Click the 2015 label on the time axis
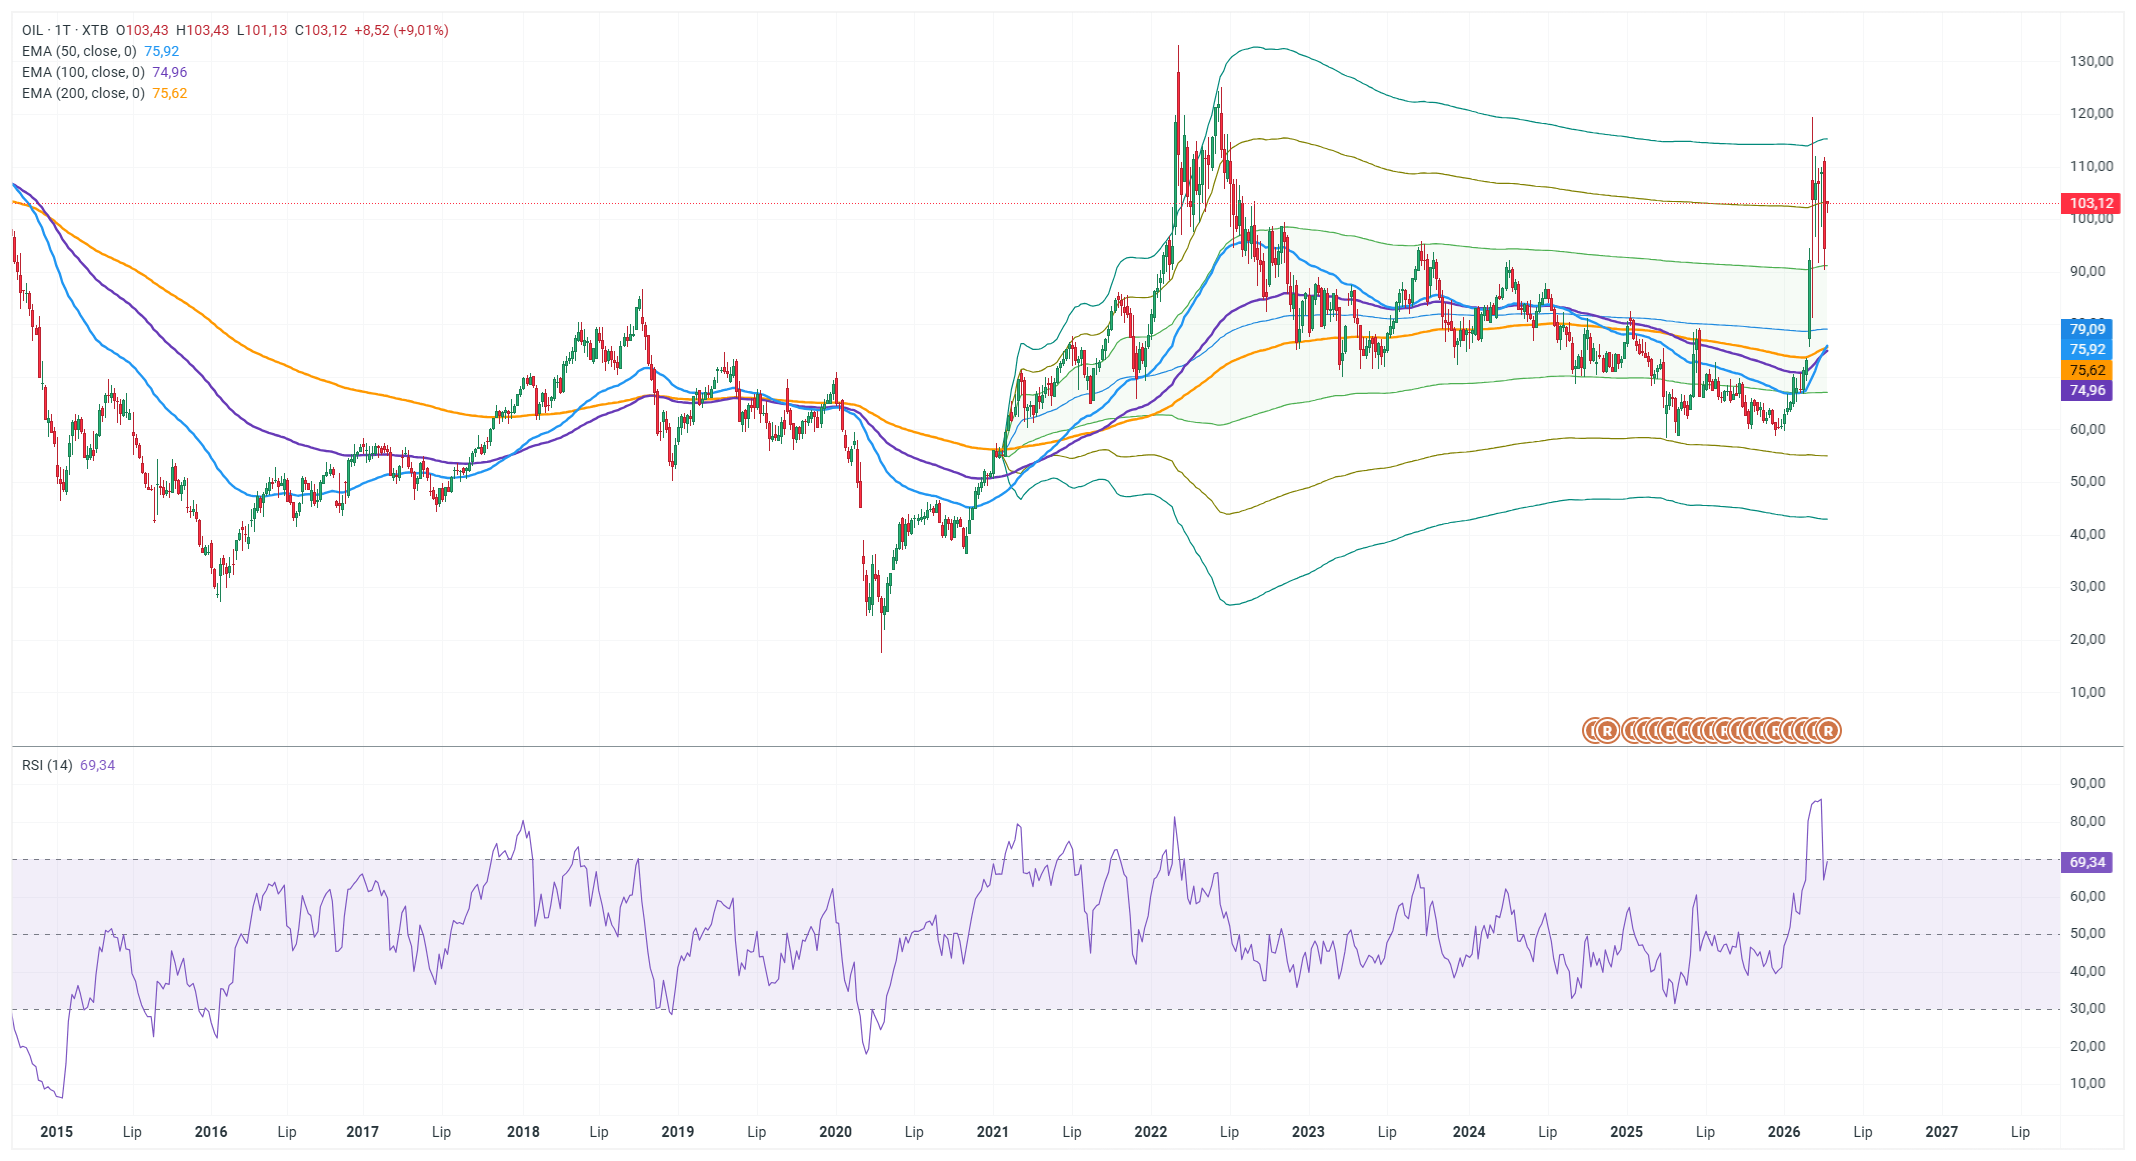The image size is (2136, 1161). click(x=56, y=1132)
